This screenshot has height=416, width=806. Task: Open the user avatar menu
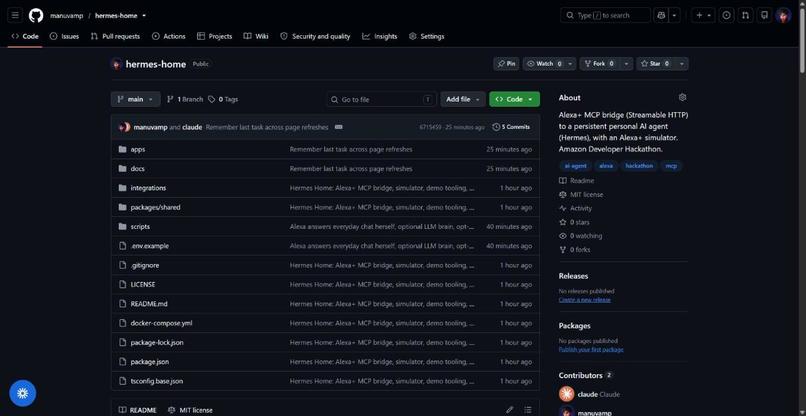(783, 15)
